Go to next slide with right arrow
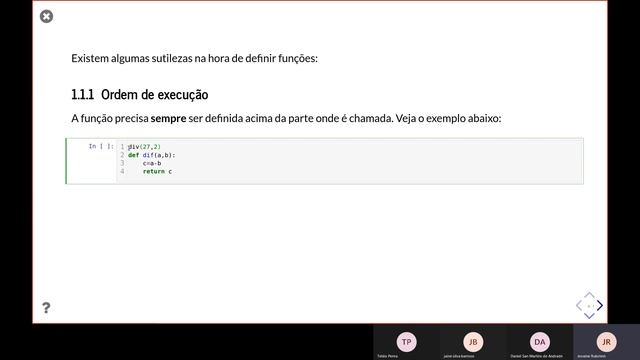The width and height of the screenshot is (640, 360). pos(600,305)
